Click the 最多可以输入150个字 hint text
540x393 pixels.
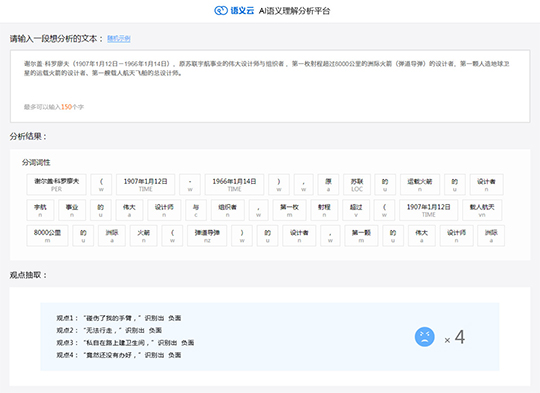54,107
